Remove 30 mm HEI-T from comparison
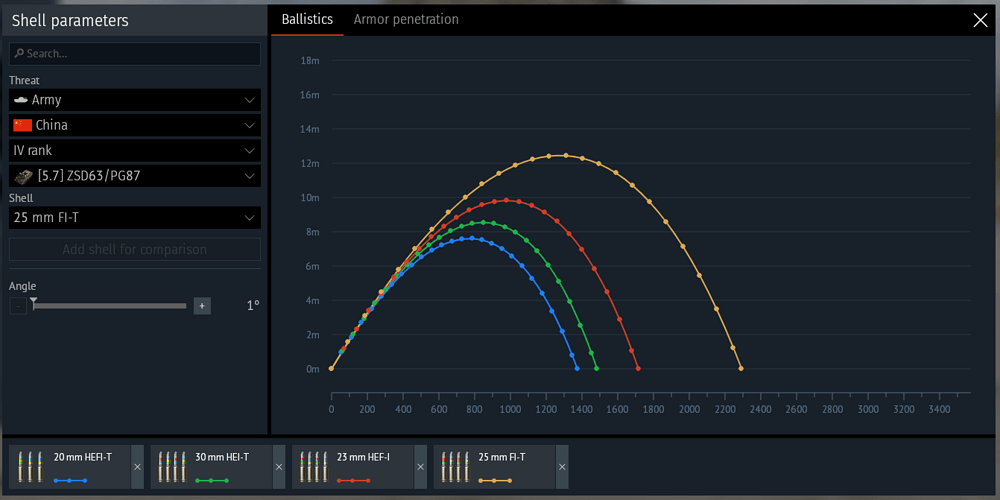 279,467
